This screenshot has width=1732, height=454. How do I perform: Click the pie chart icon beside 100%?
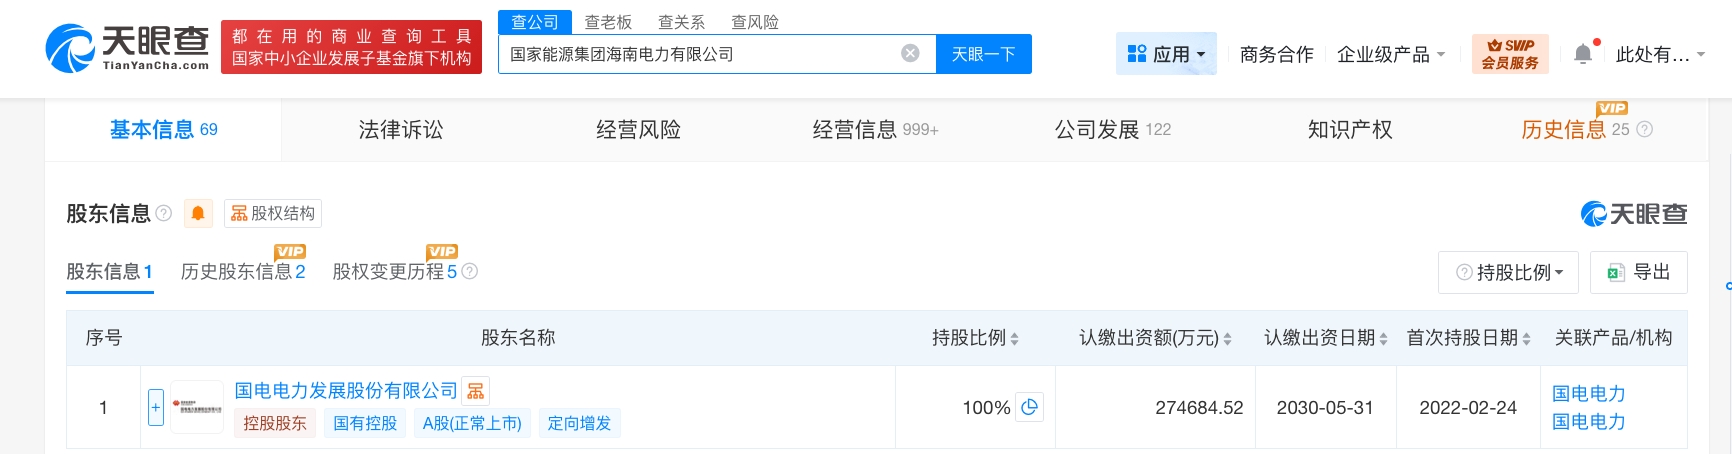[1030, 407]
